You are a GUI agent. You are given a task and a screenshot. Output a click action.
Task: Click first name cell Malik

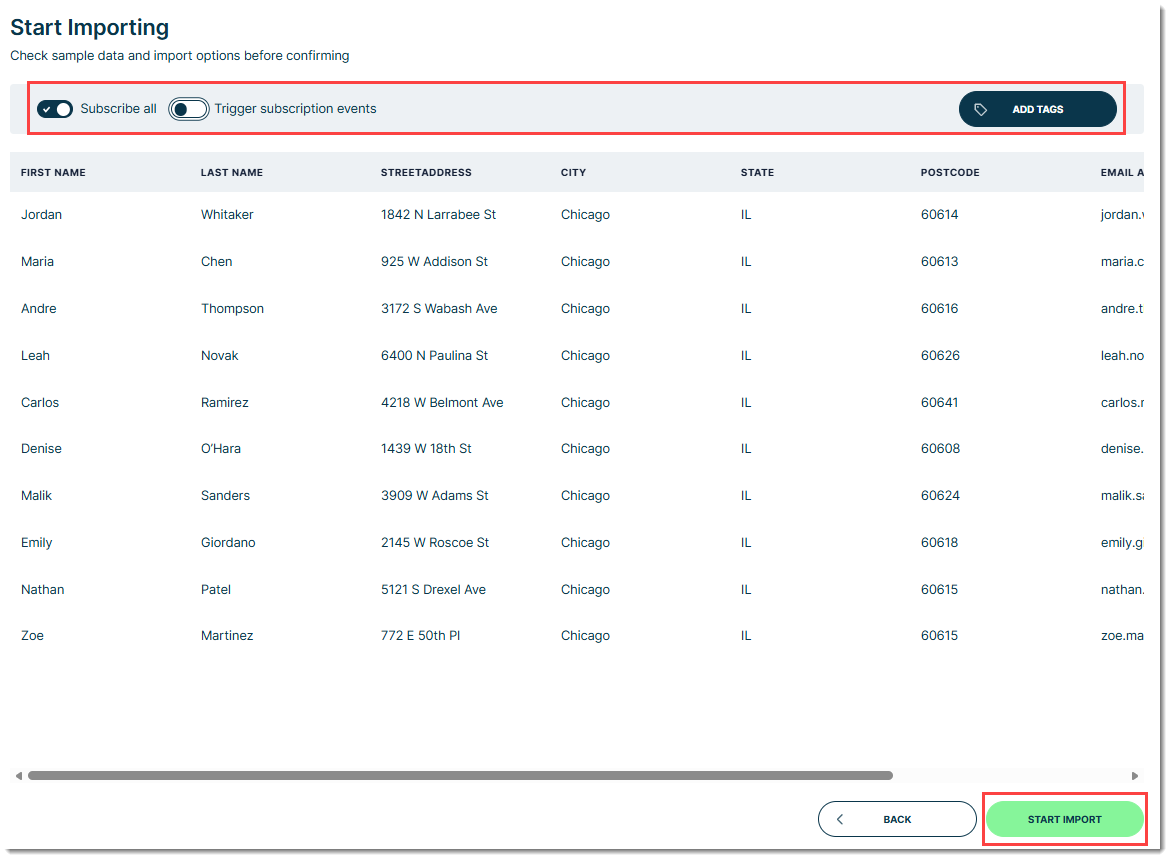click(x=37, y=496)
